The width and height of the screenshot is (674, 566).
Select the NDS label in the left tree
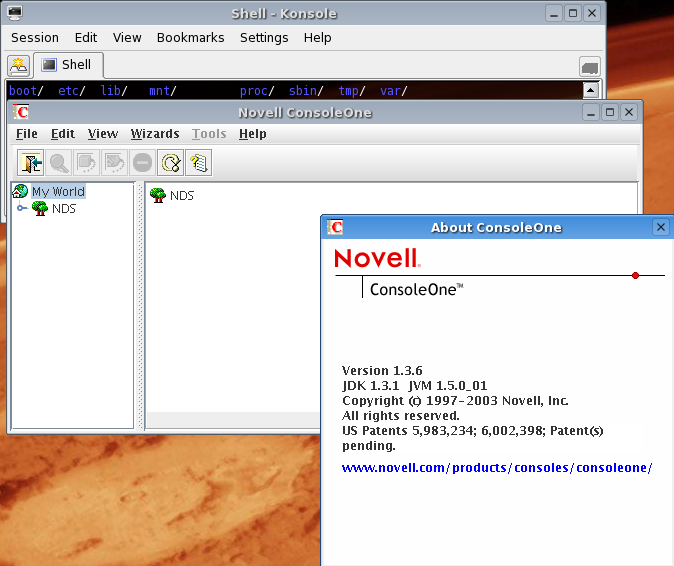64,208
